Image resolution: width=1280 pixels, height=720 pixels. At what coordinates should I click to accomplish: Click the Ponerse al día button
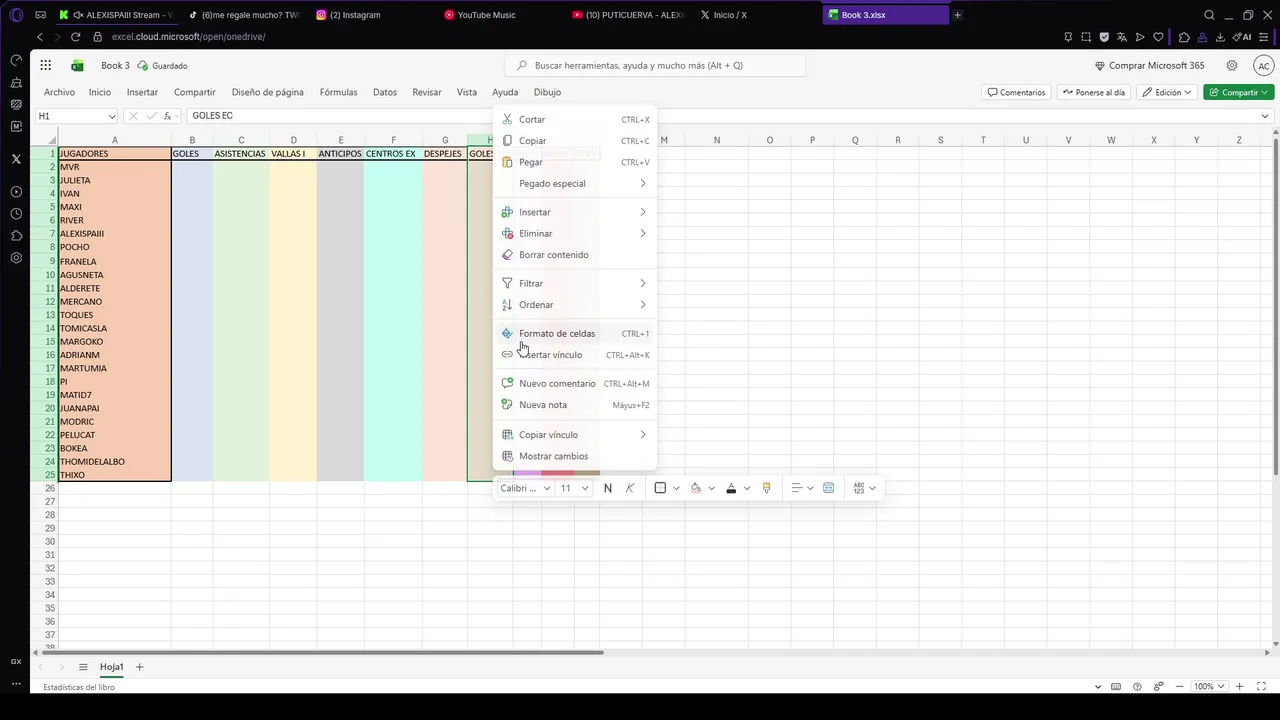1094,92
